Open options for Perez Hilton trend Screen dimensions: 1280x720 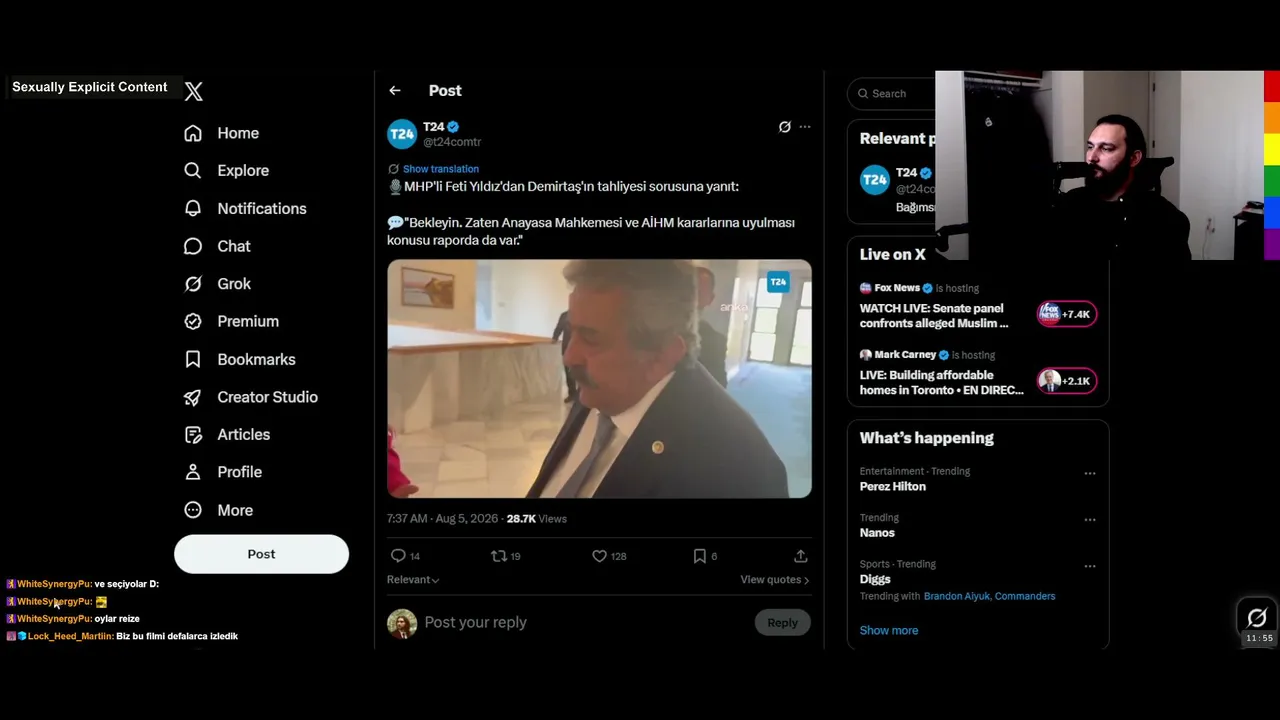coord(1090,473)
